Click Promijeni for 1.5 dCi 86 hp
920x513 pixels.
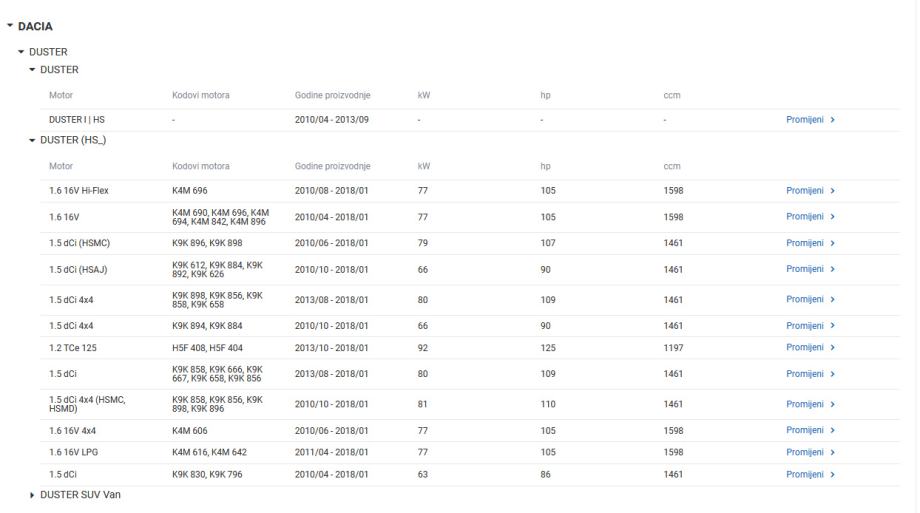[x=805, y=474]
